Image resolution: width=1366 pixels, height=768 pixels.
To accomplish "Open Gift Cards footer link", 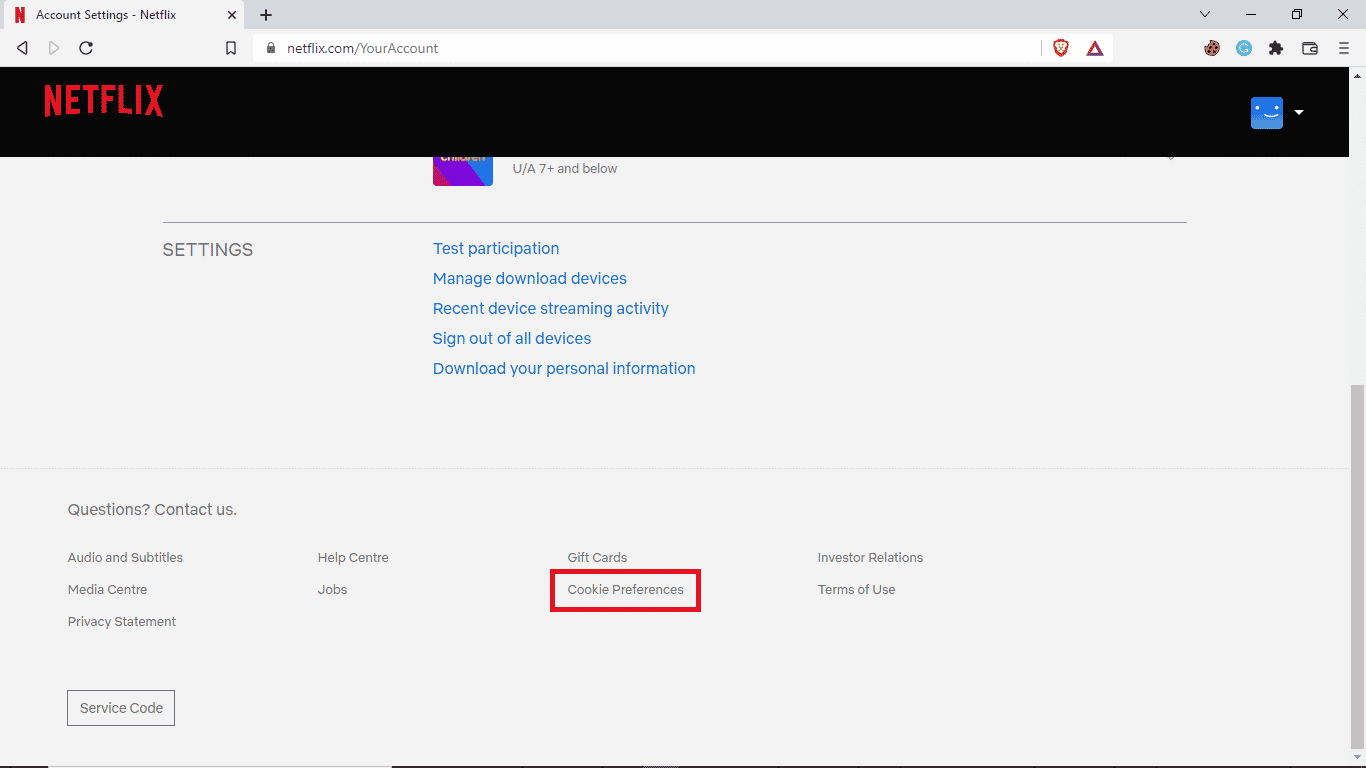I will pos(597,557).
